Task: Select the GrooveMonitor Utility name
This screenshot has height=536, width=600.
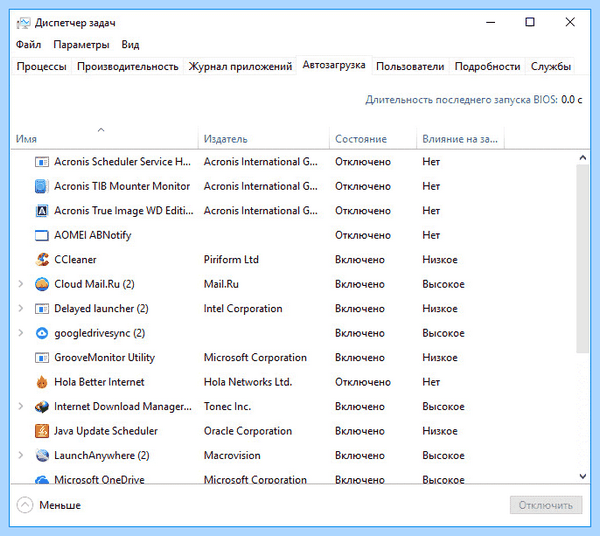Action: tap(104, 358)
